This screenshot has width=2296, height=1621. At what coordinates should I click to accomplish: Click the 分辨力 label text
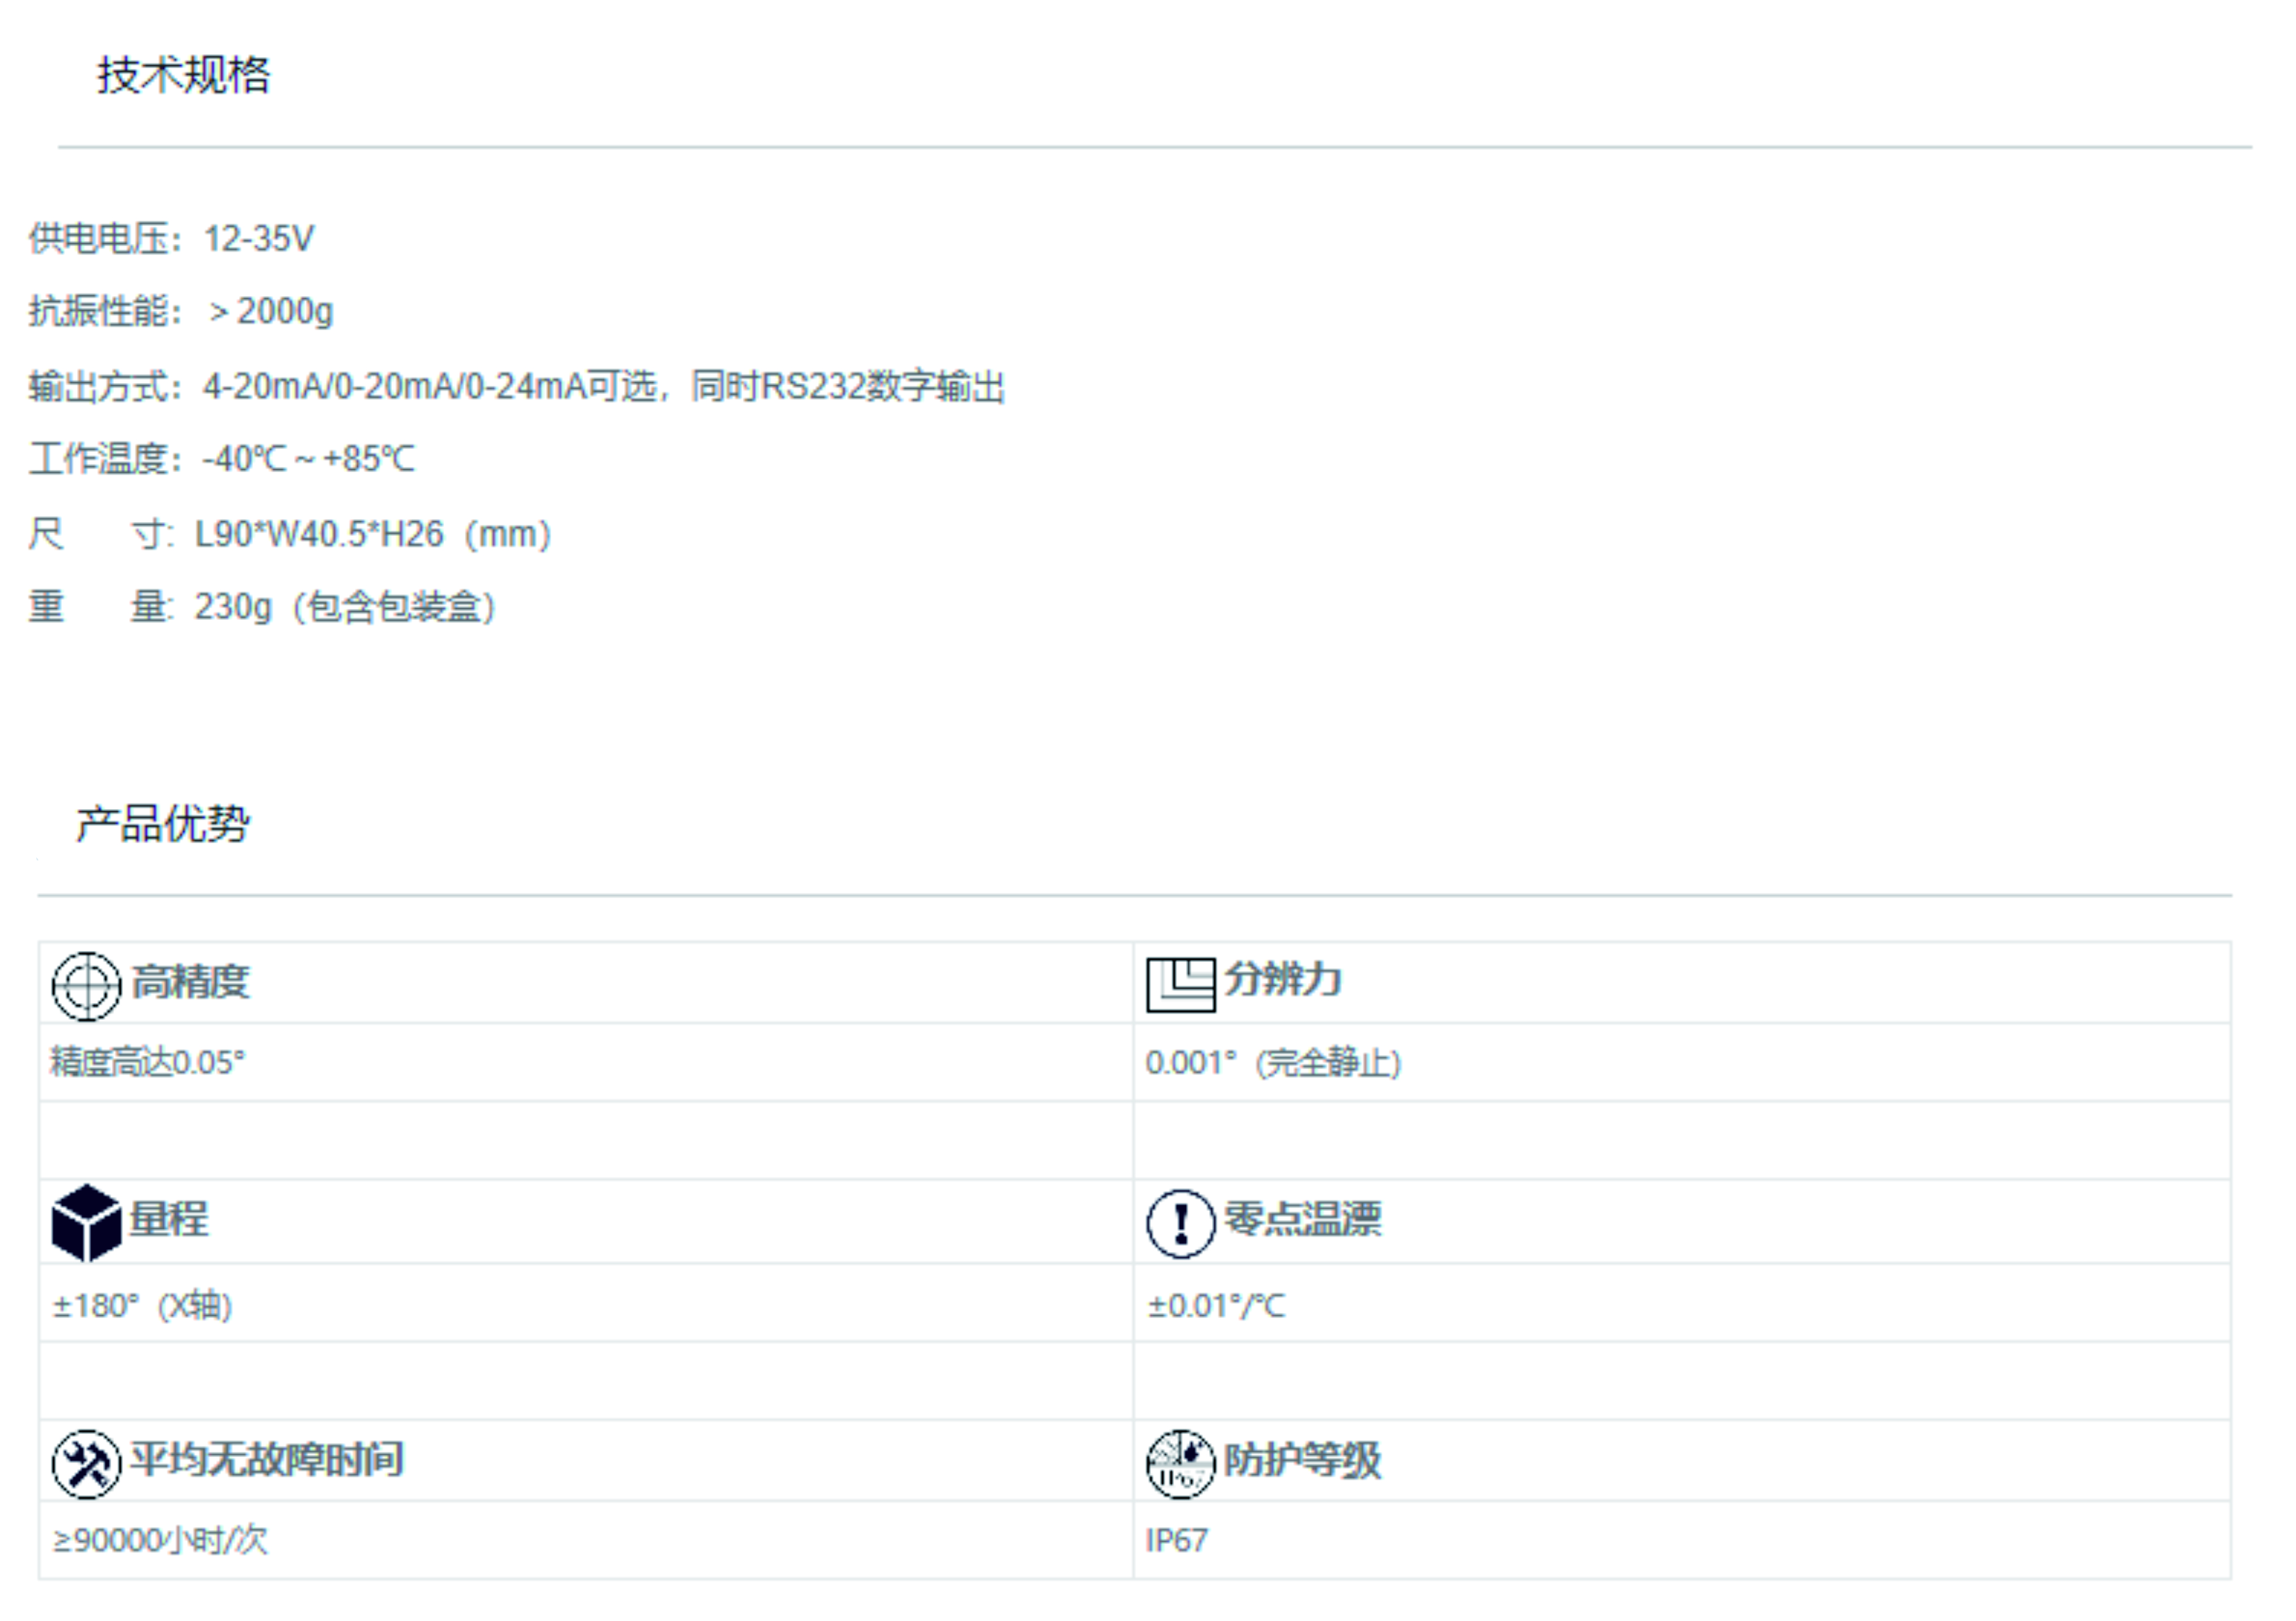point(1283,978)
